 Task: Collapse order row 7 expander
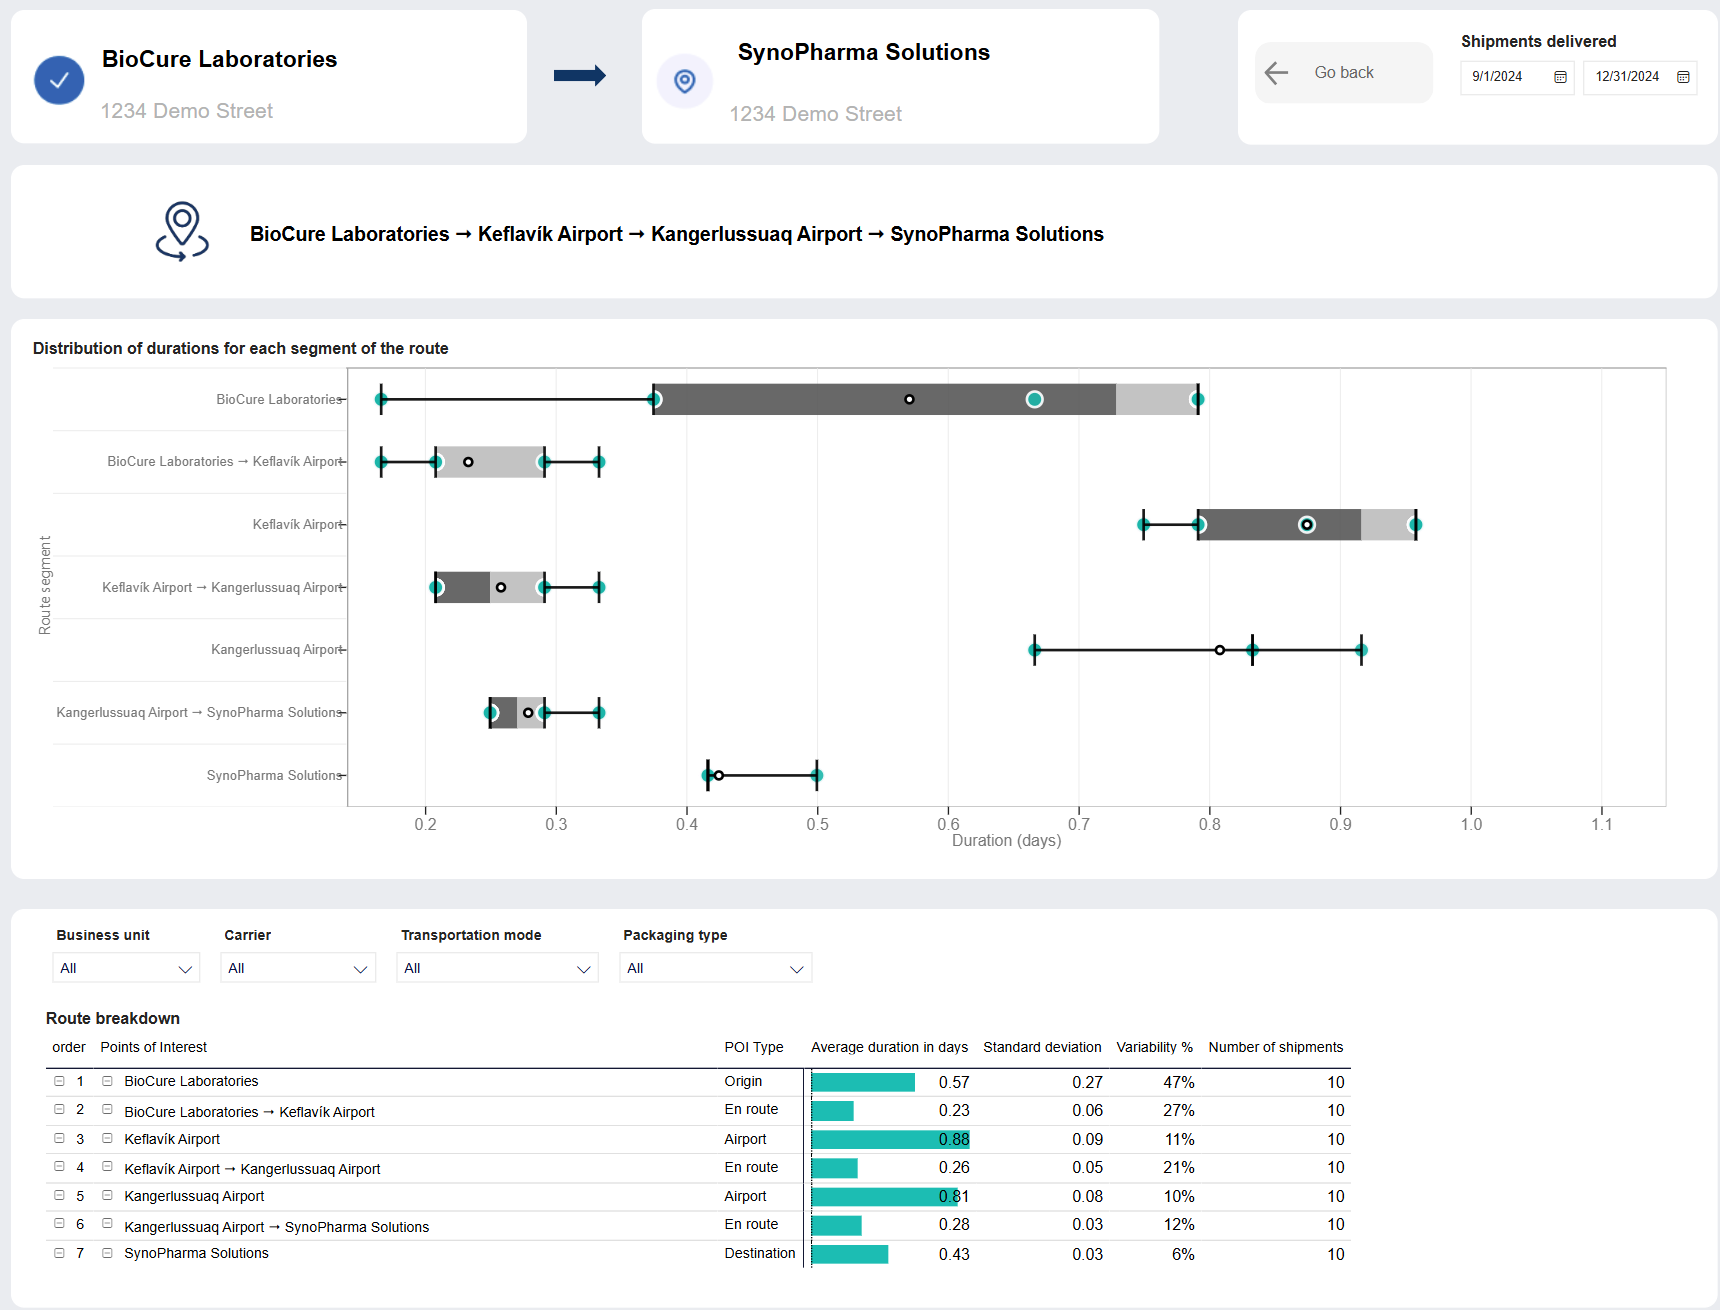point(59,1252)
